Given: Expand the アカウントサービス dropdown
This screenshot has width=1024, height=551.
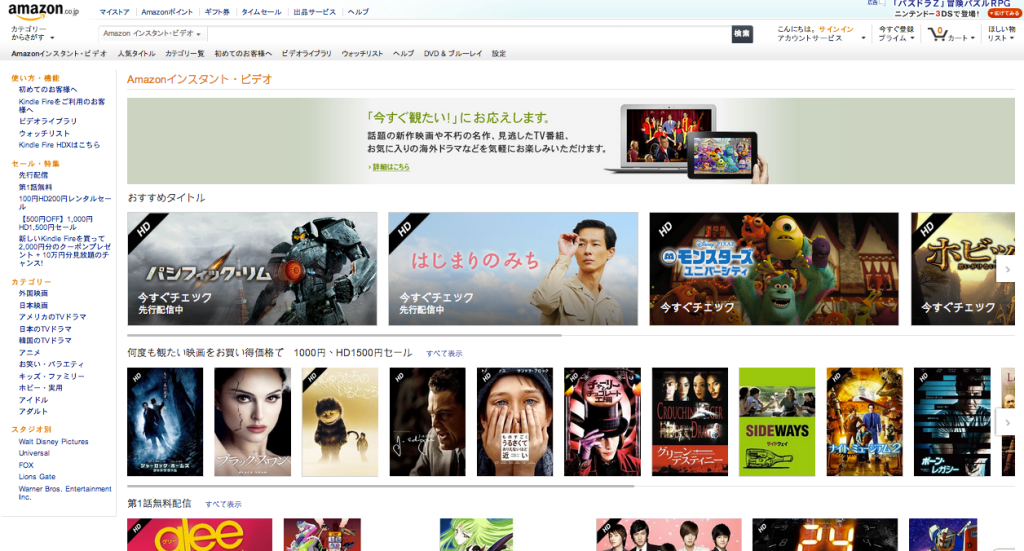Looking at the screenshot, I should point(821,38).
